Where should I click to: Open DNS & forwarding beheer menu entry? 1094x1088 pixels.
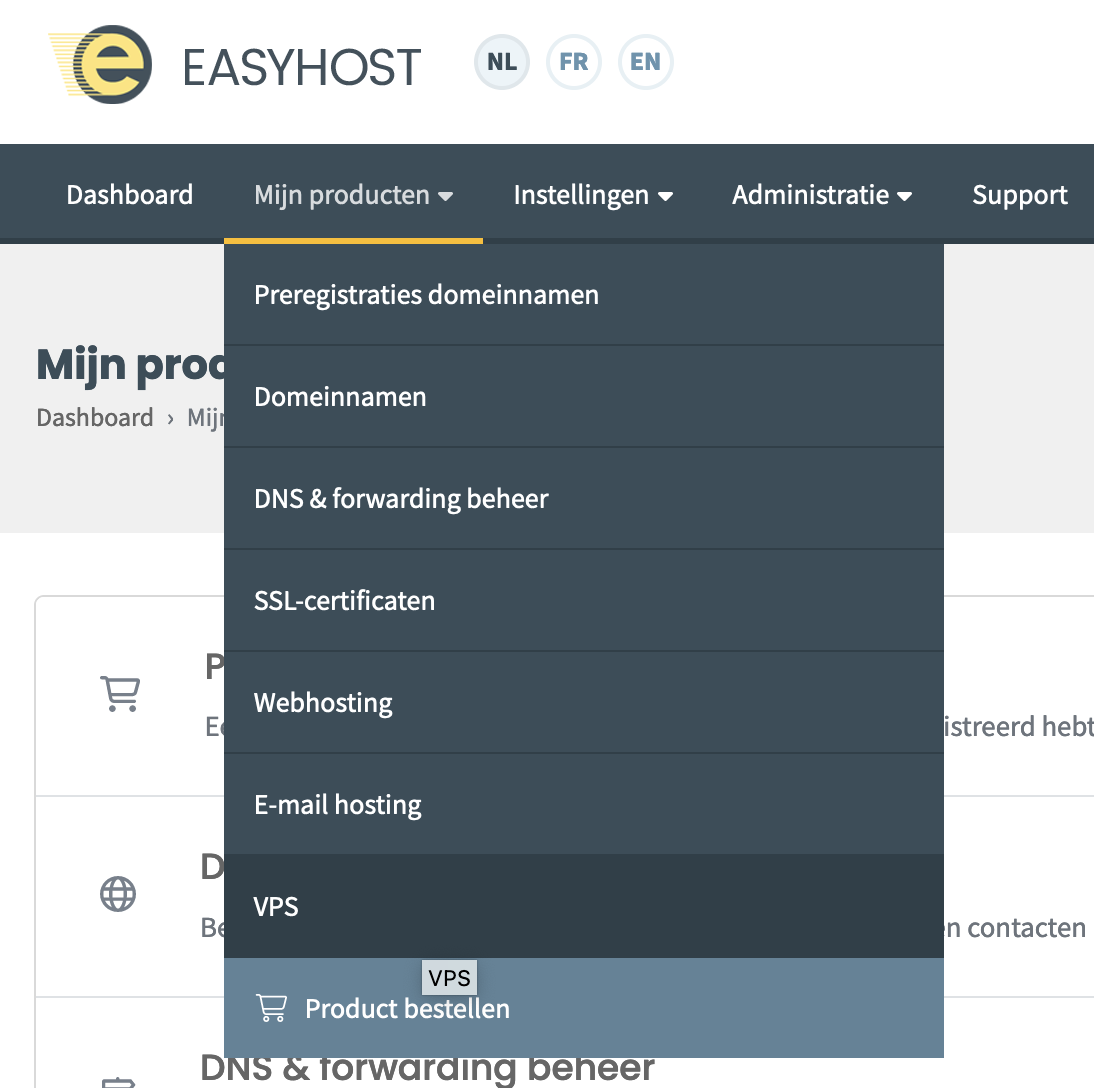point(401,499)
